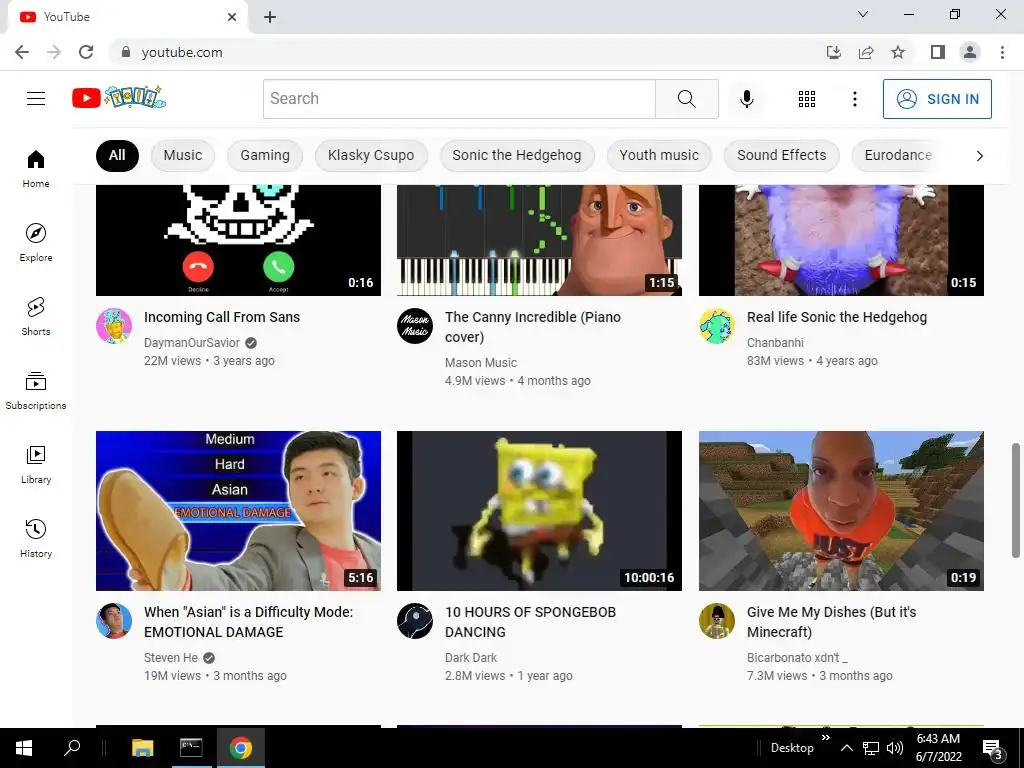
Task: Open the Minecraft dishes video thumbnail
Action: click(841, 511)
